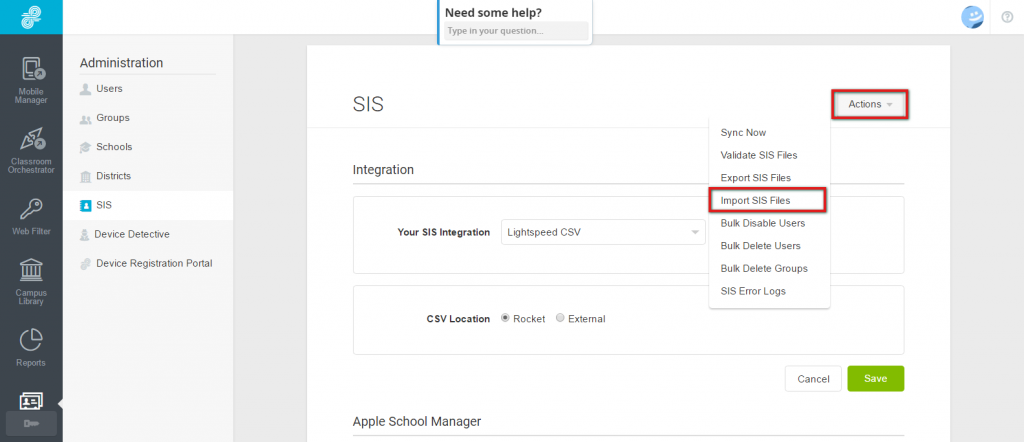This screenshot has width=1024, height=442.
Task: Click the help question input field
Action: [x=516, y=31]
